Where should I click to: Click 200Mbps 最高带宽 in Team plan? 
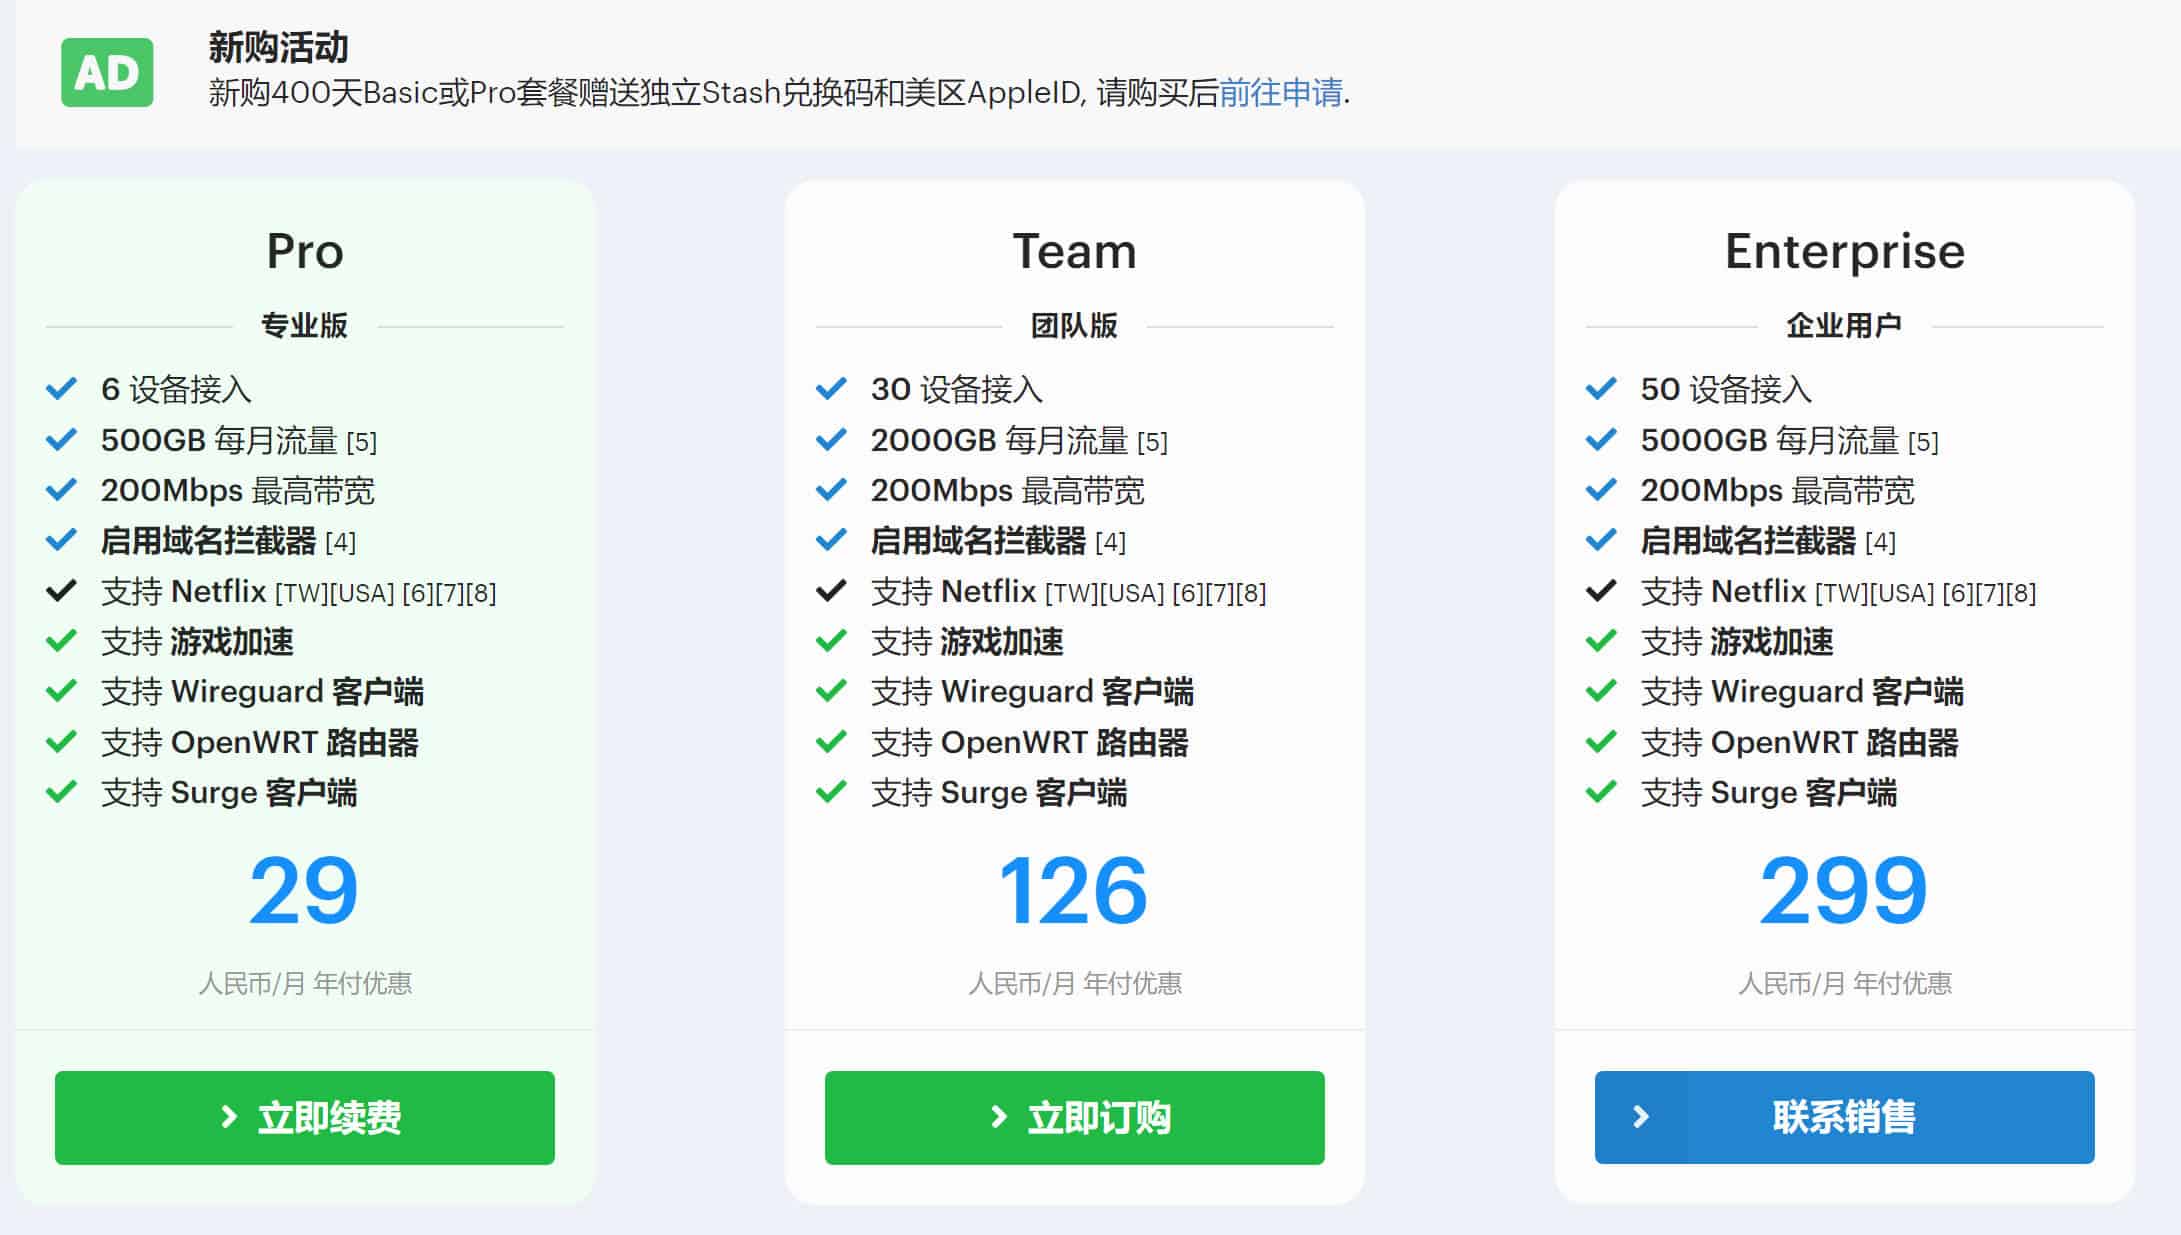coord(1008,491)
